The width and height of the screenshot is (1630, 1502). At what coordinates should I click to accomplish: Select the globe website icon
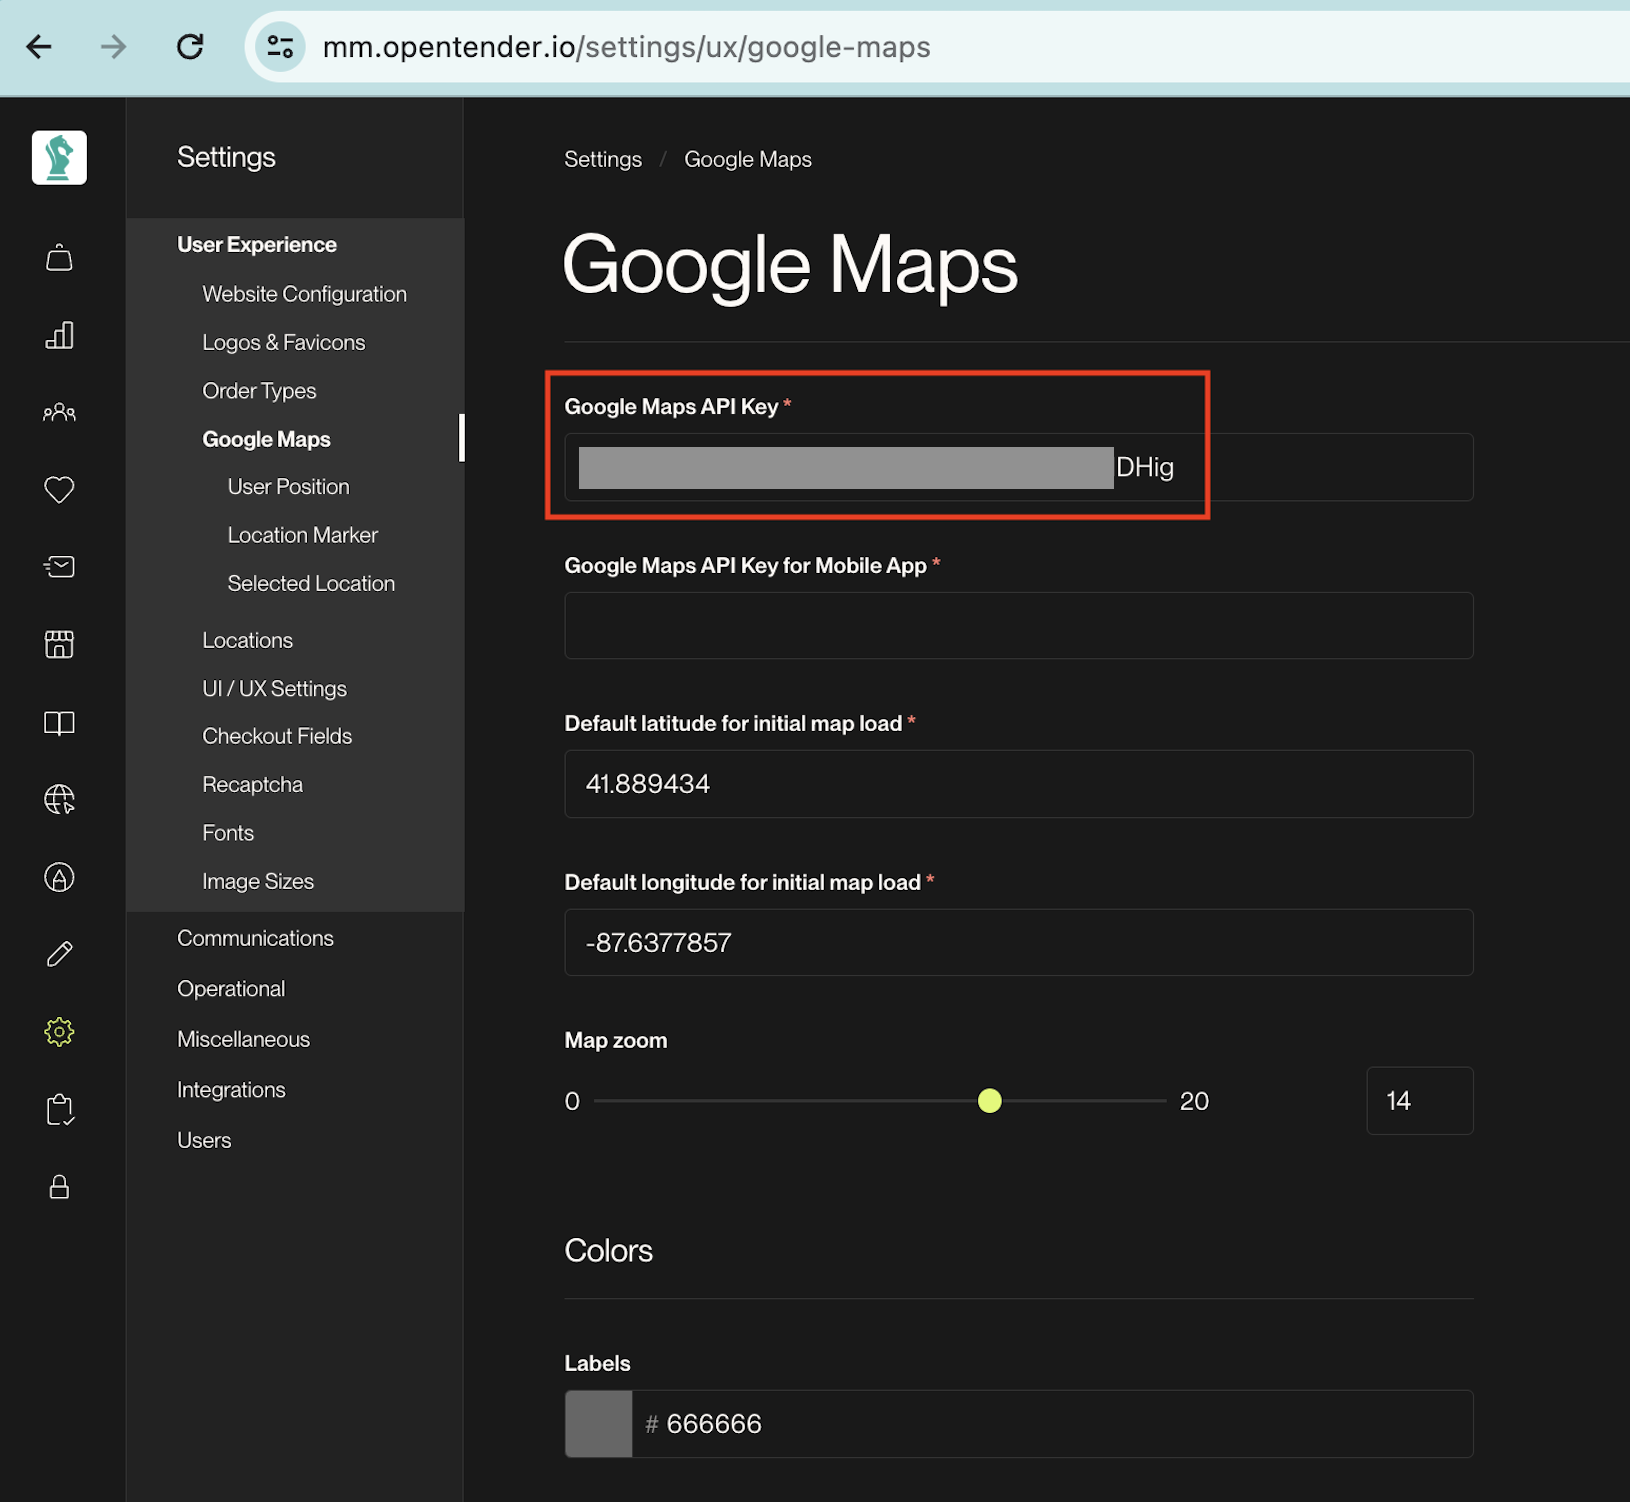(x=59, y=799)
